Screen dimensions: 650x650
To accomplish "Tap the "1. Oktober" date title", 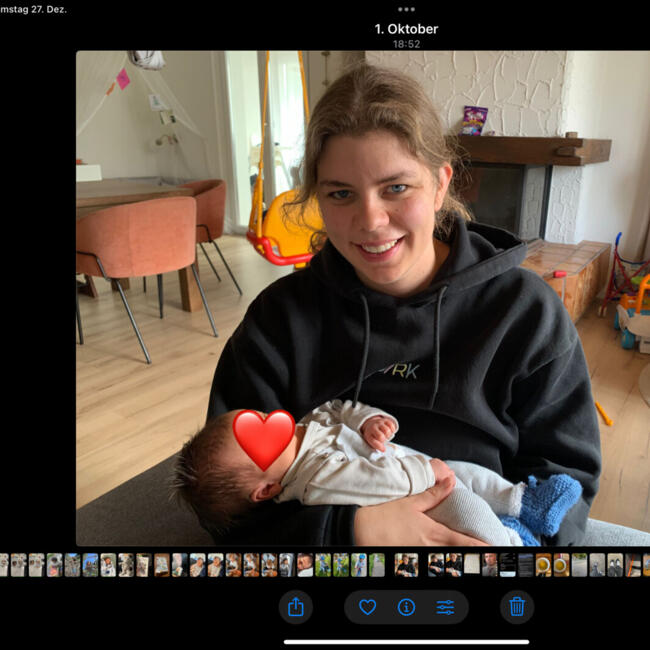I will click(406, 29).
